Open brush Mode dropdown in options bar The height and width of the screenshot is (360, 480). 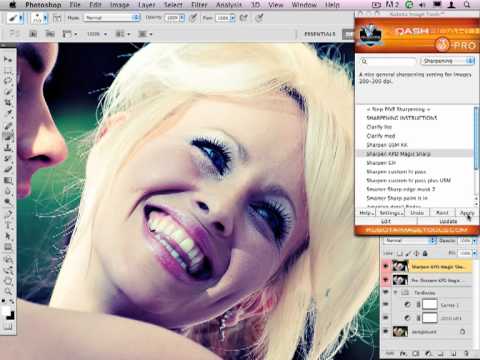(112, 18)
